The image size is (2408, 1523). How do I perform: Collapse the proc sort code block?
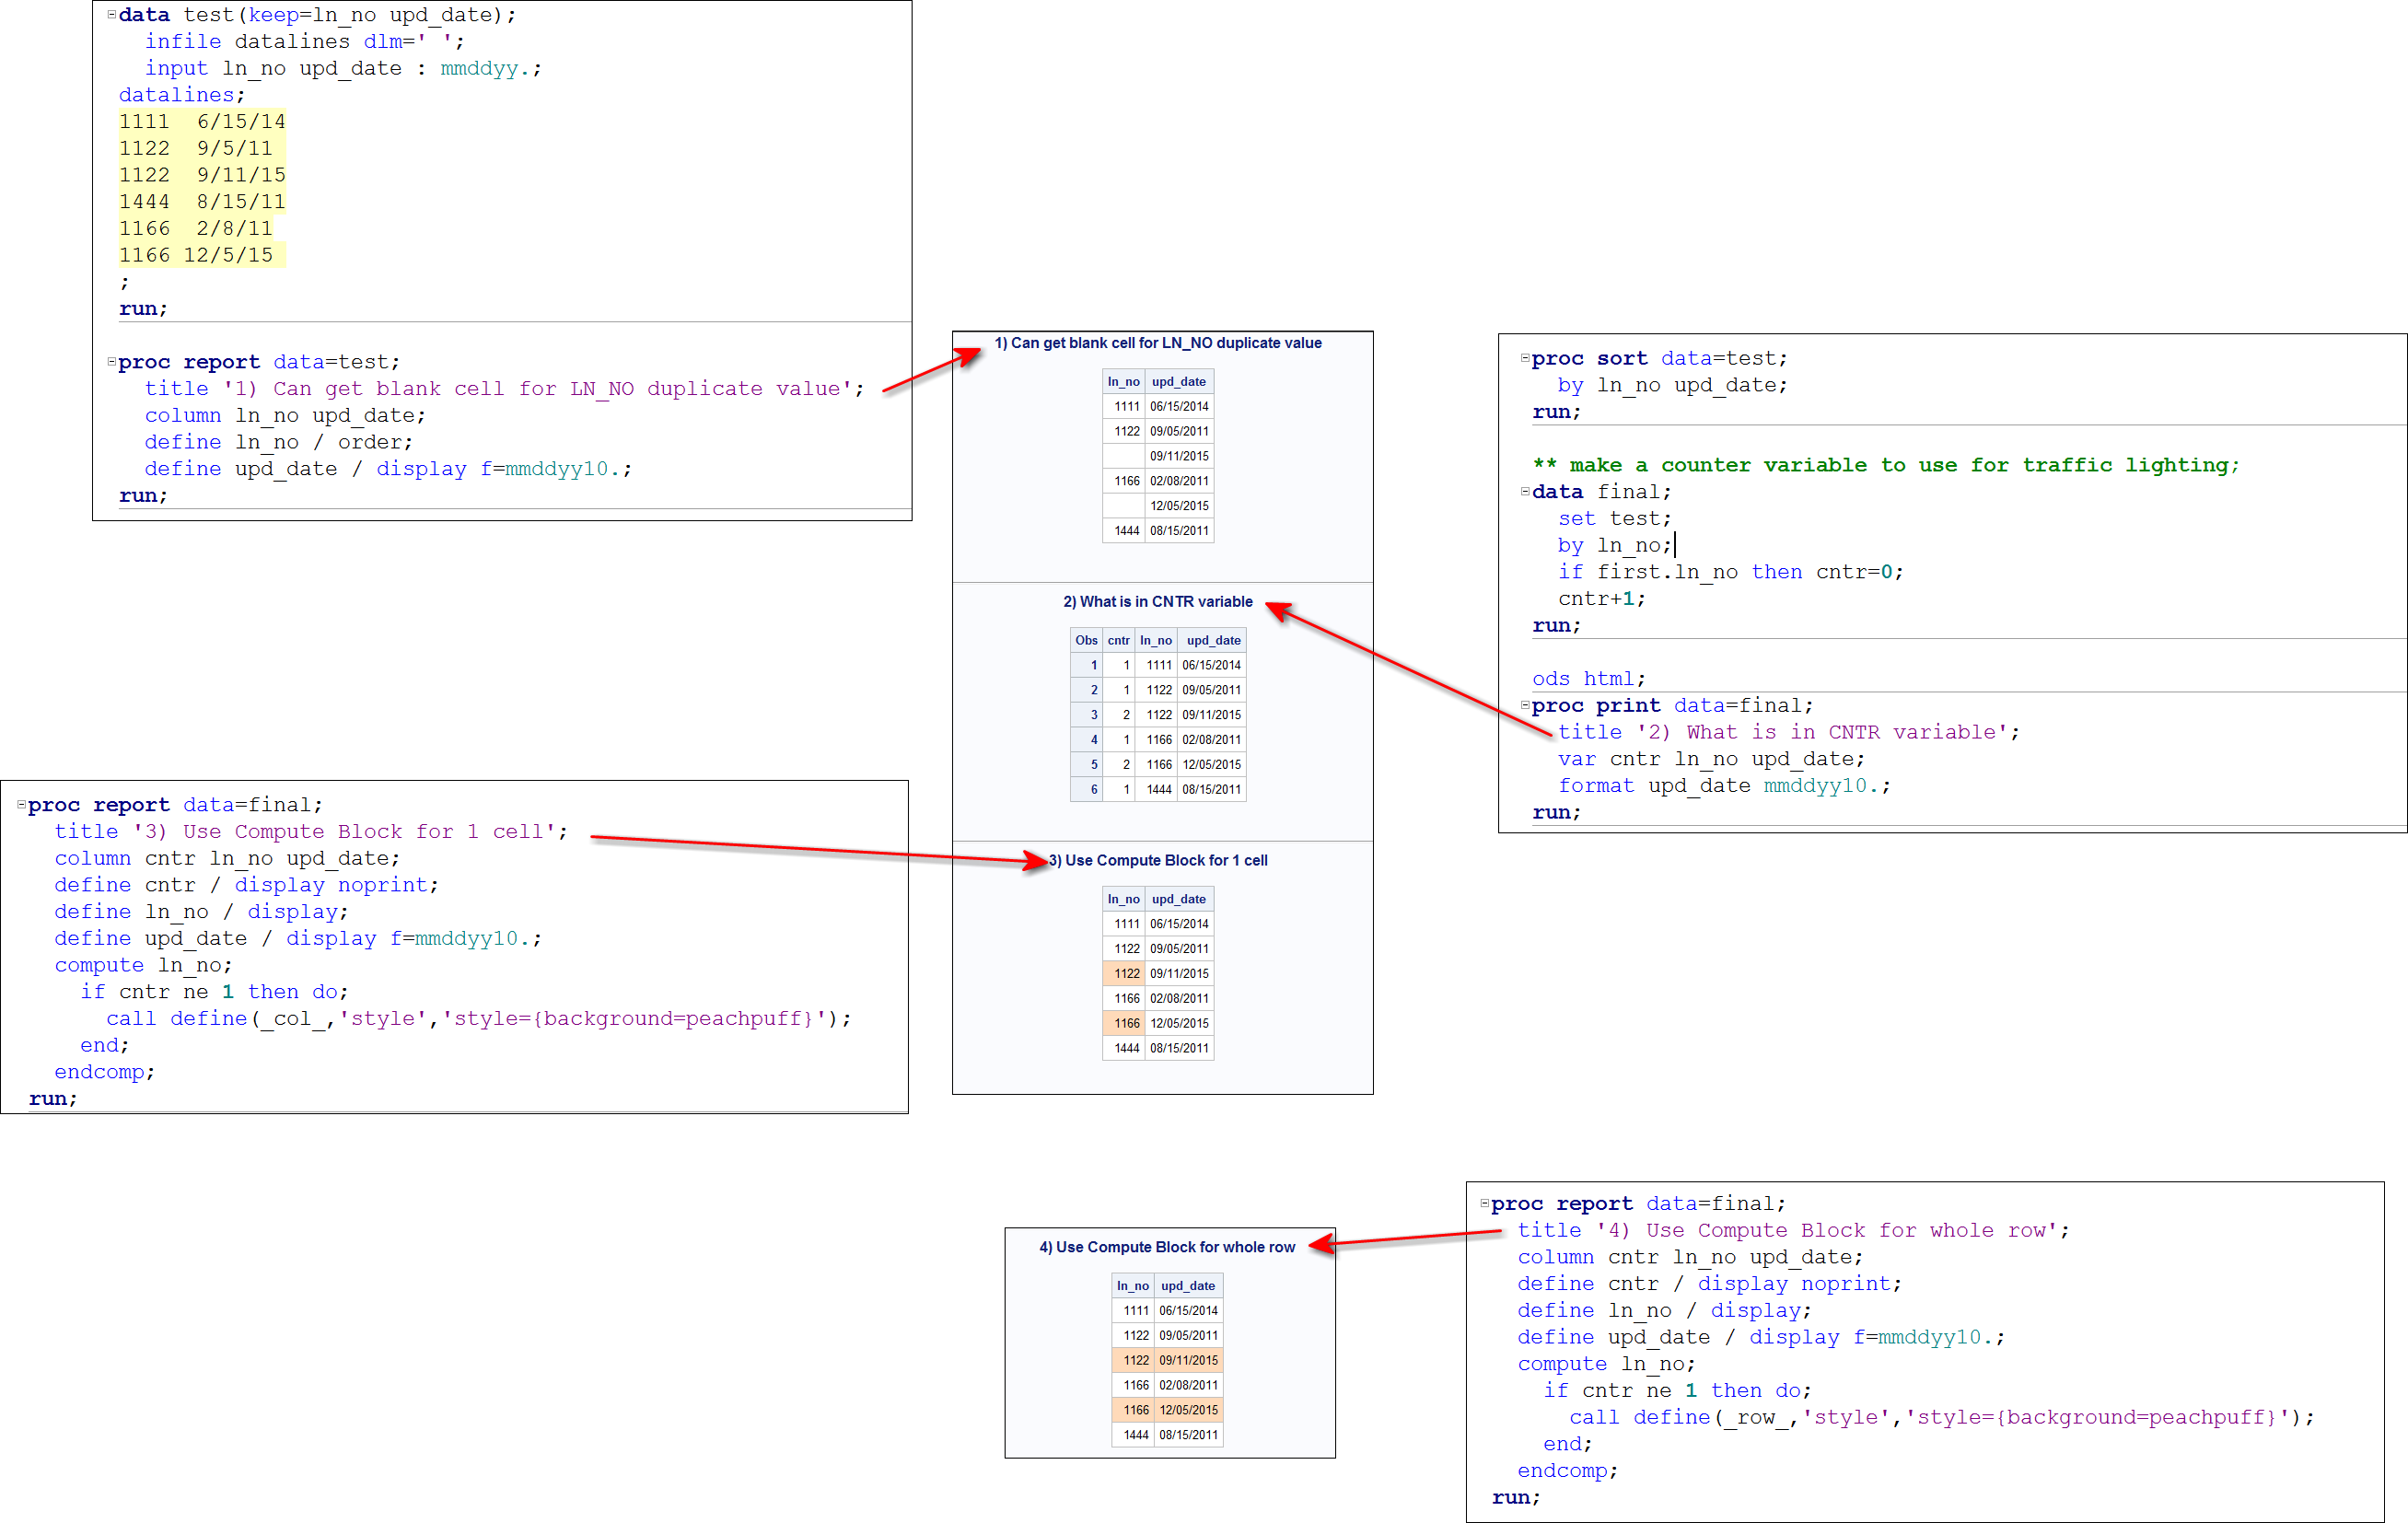[1524, 357]
